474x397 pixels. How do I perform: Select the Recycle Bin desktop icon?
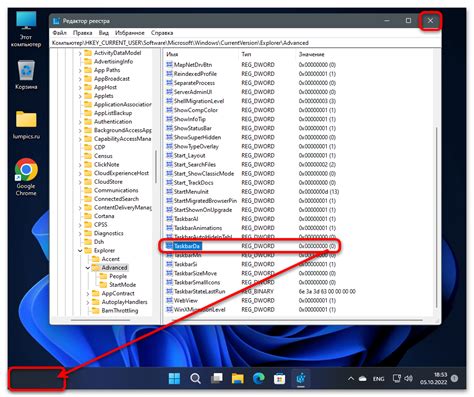pyautogui.click(x=26, y=75)
